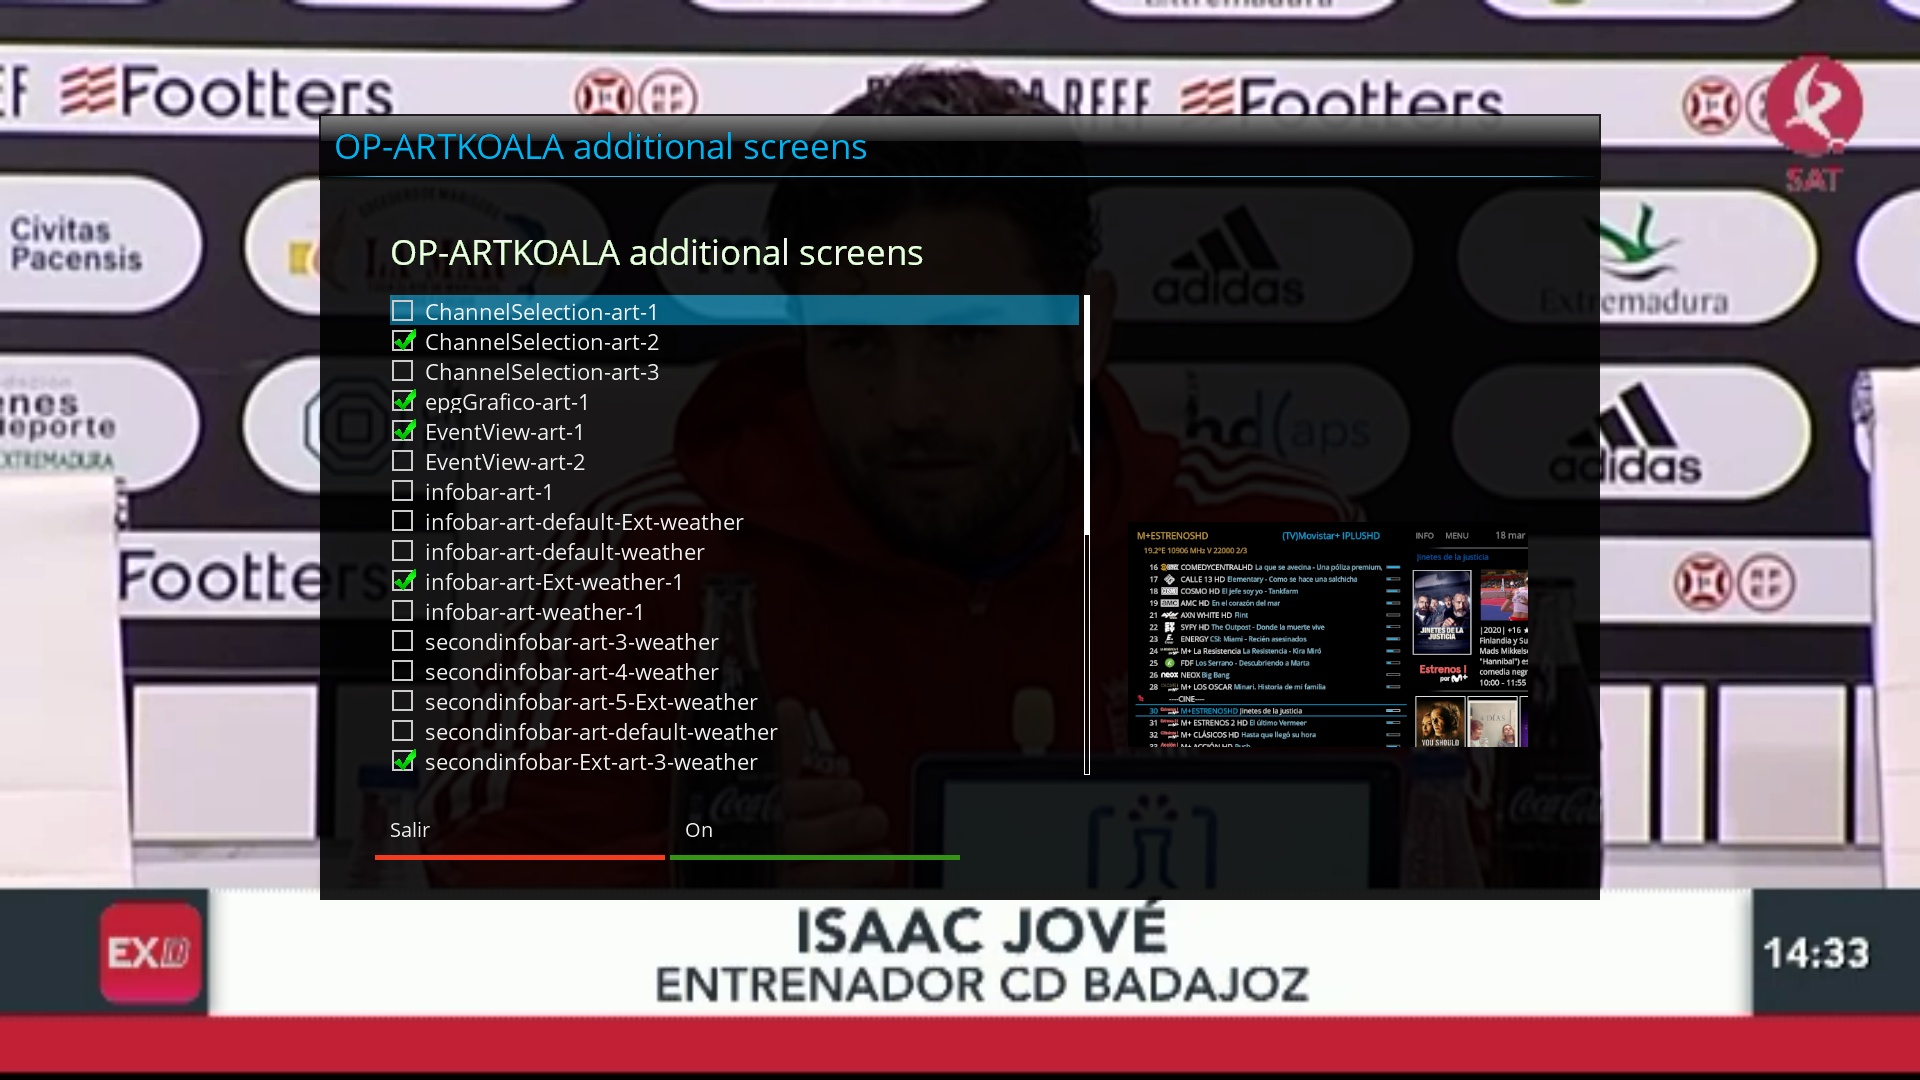Image resolution: width=1920 pixels, height=1080 pixels.
Task: Enable ChannelSelection-art-3 checkbox
Action: pyautogui.click(x=402, y=371)
